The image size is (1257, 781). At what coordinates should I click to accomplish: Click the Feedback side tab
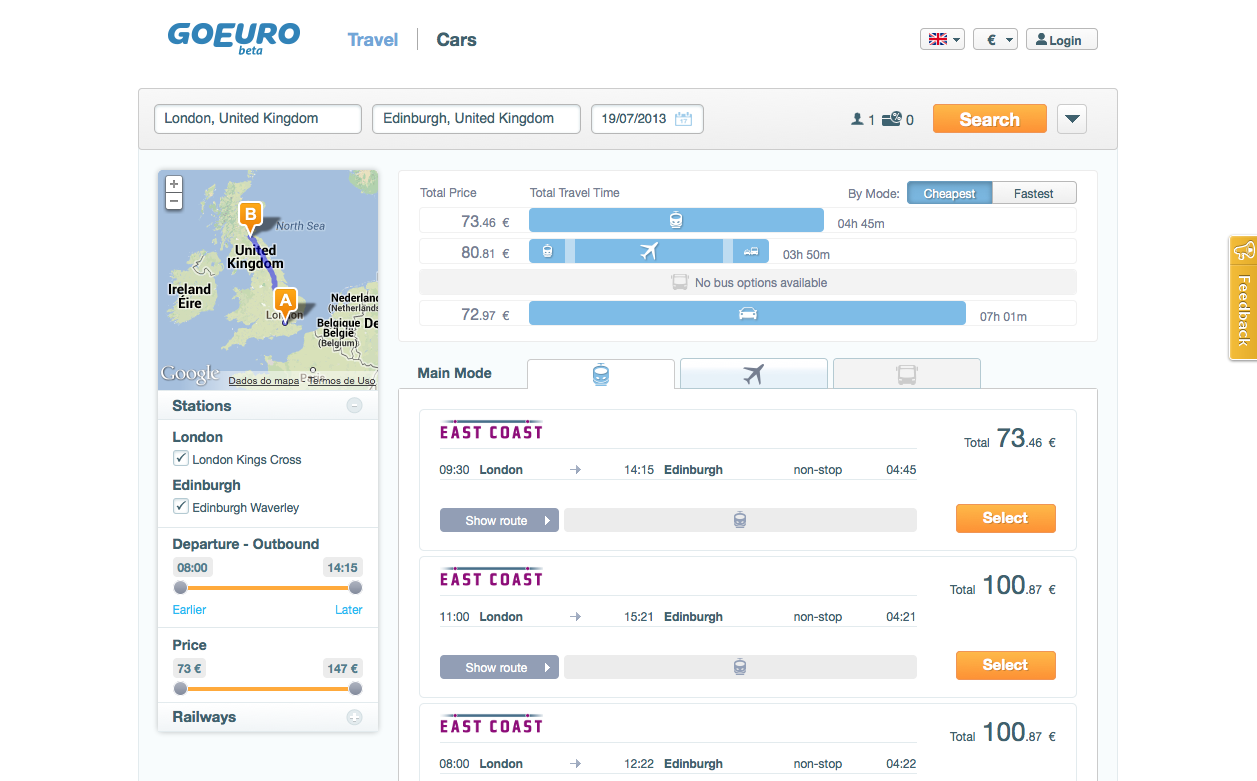(1243, 298)
